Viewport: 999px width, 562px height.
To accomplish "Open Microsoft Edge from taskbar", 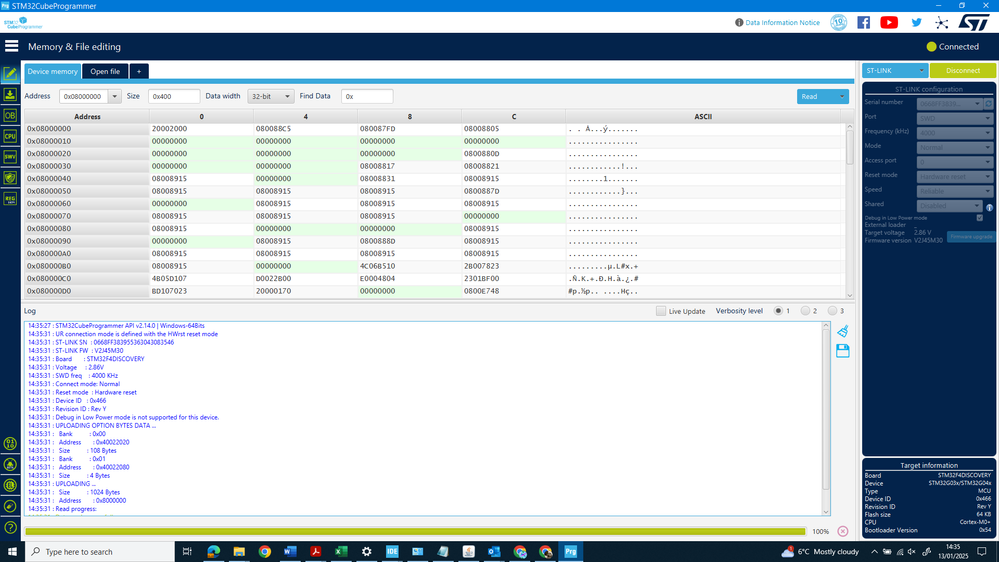I will pyautogui.click(x=213, y=552).
